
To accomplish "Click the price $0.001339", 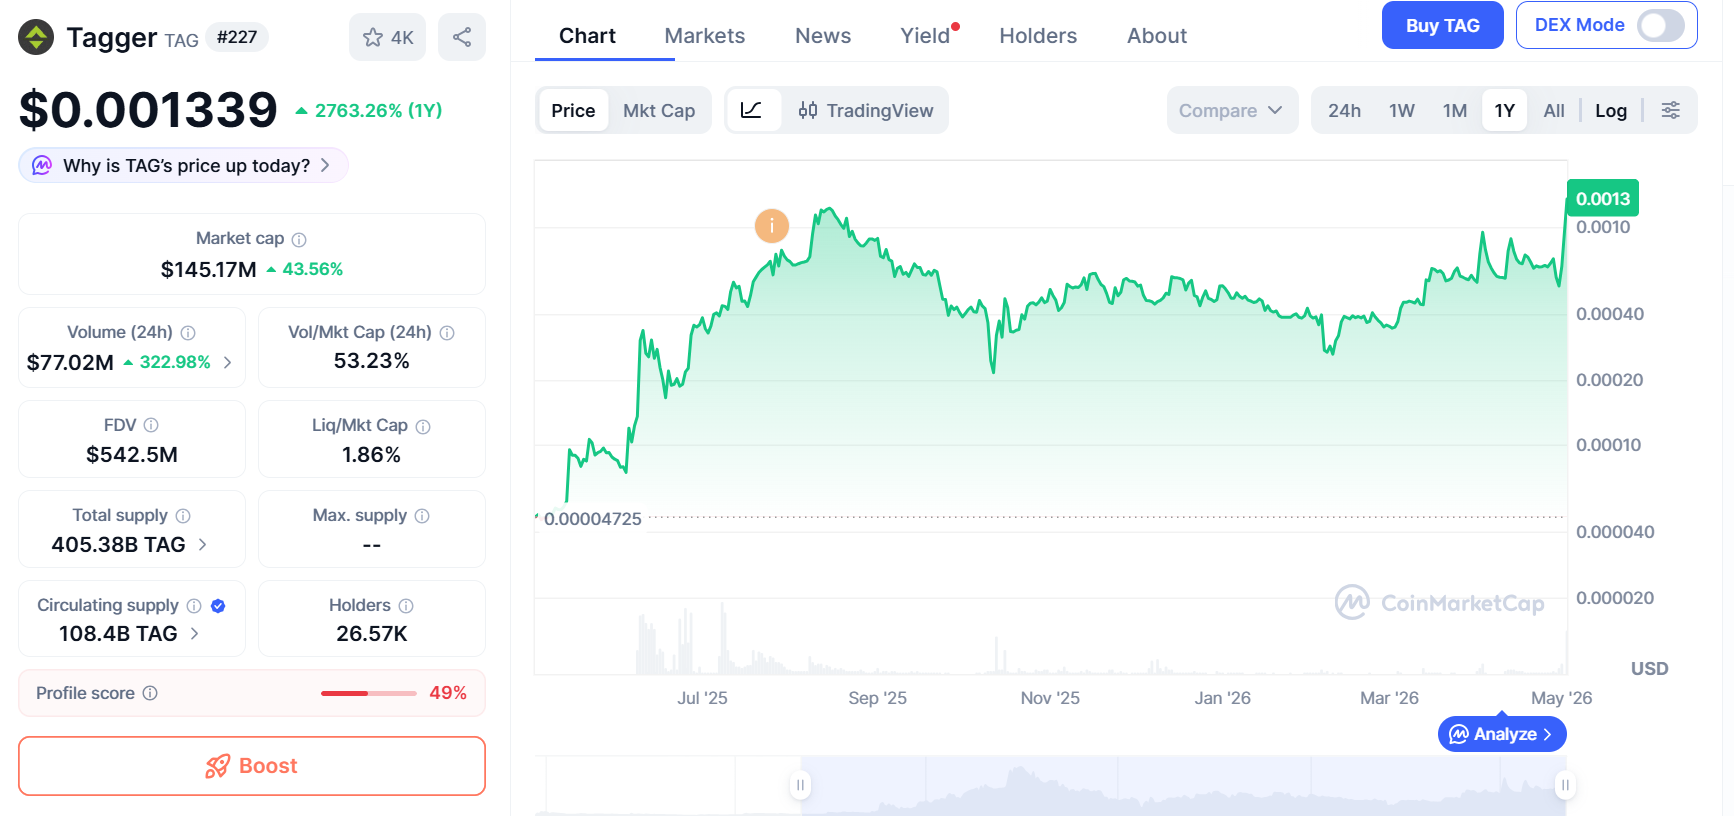I will pyautogui.click(x=148, y=109).
